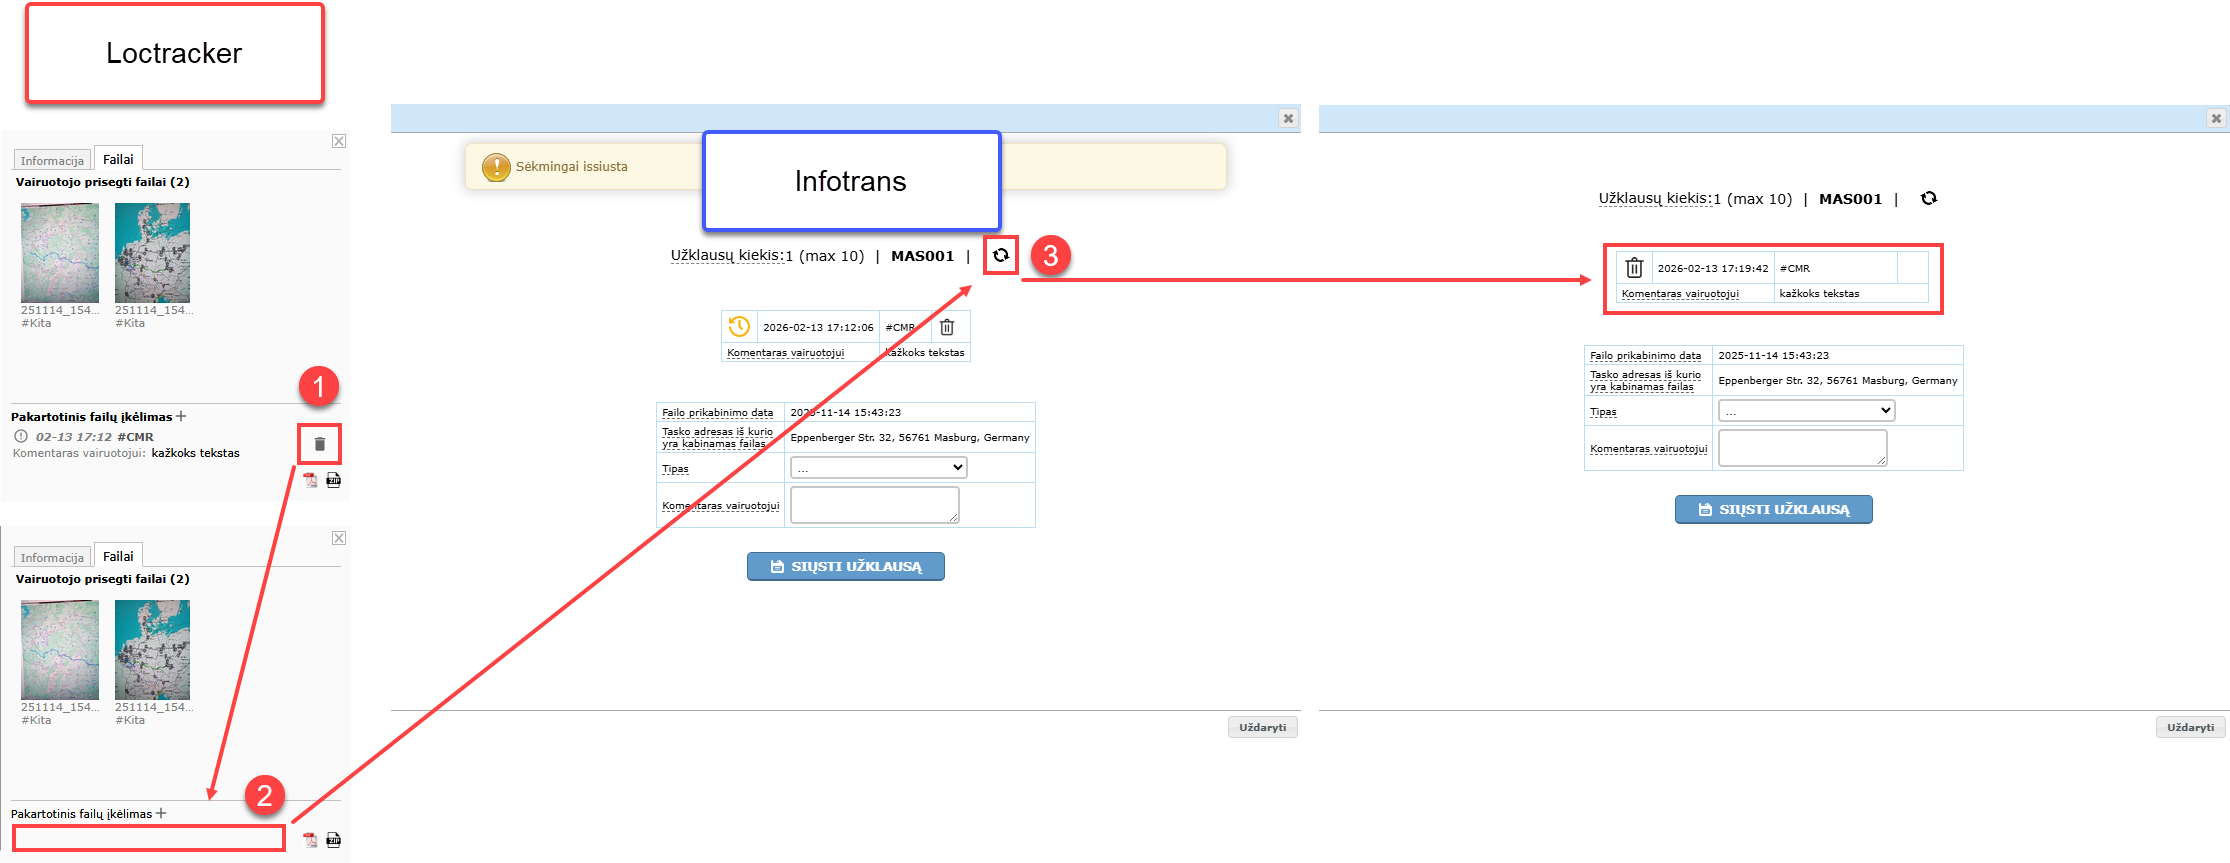This screenshot has width=2230, height=863.
Task: Click Eppenberger Str. address in right Infotrans dialog
Action: click(1838, 380)
